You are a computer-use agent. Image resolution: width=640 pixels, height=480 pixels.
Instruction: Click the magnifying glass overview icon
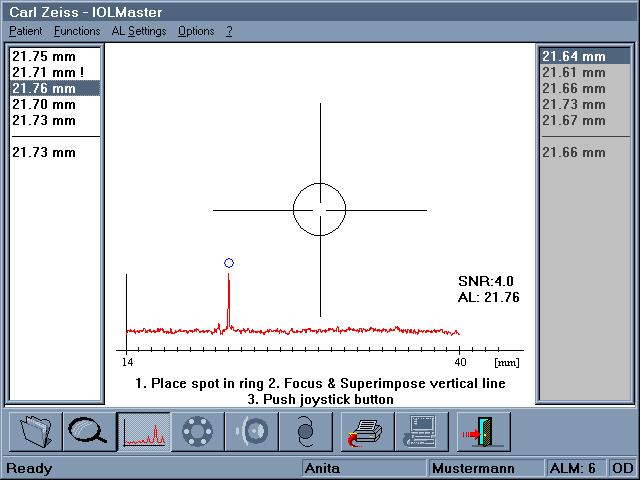pos(88,431)
